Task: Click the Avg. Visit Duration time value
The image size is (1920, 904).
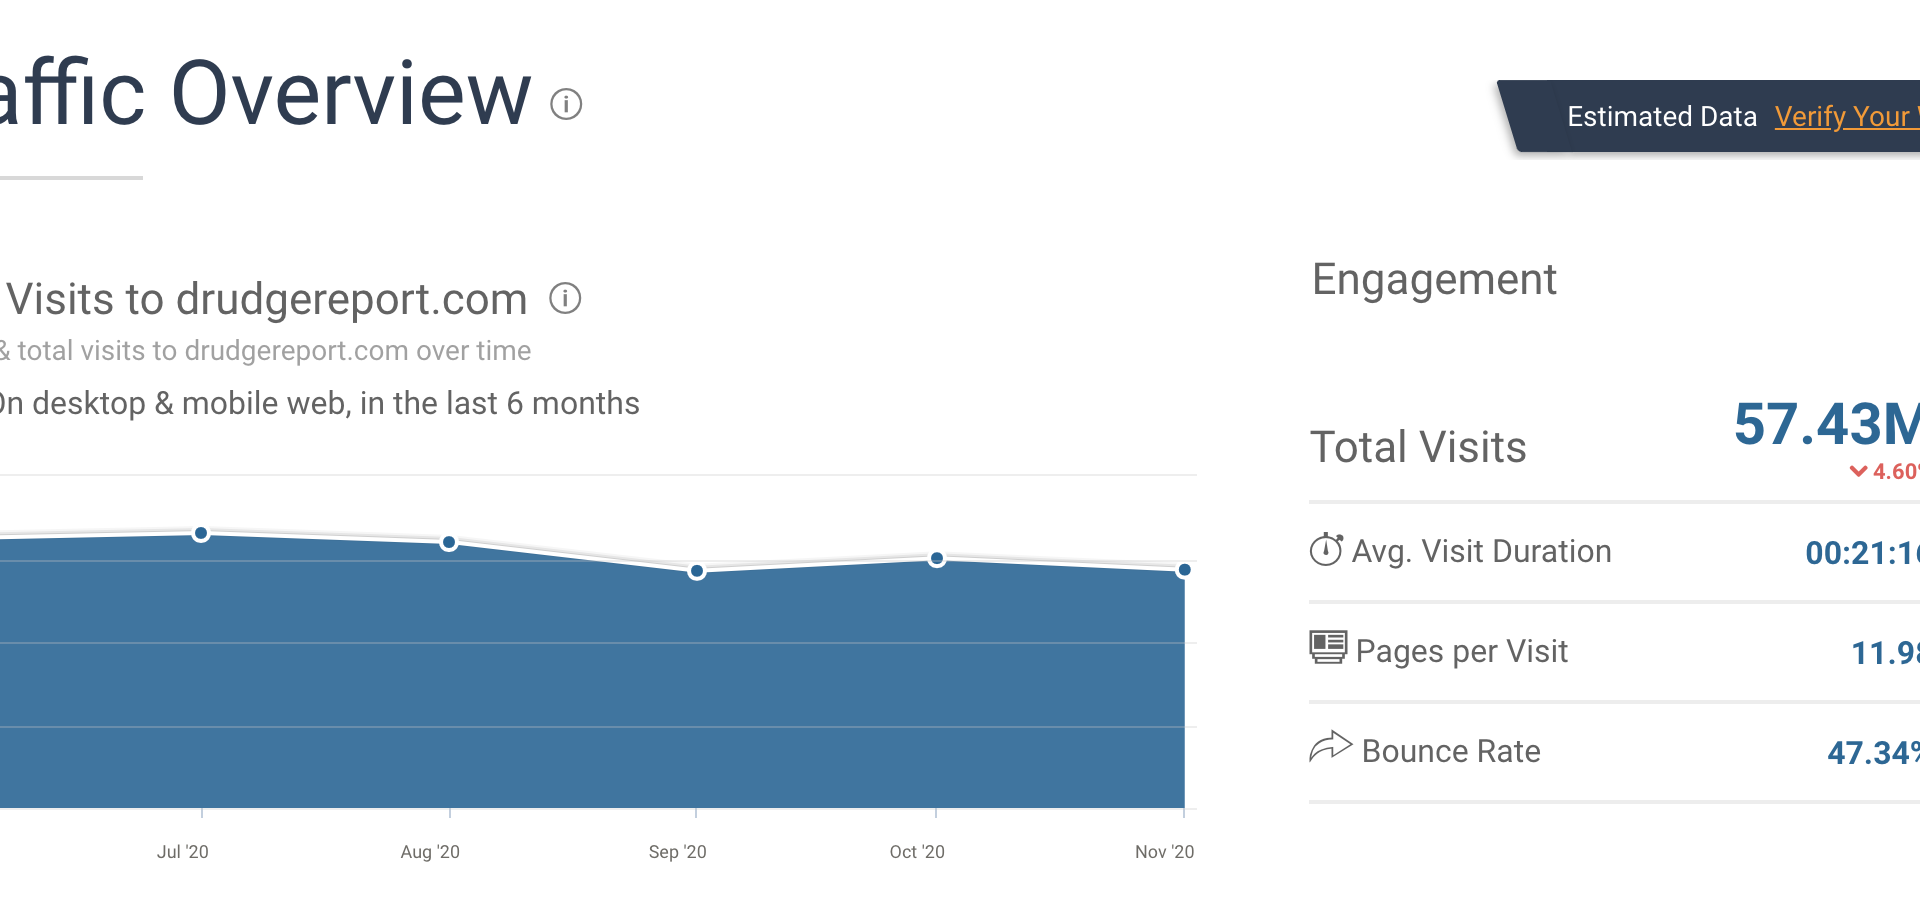Action: (1860, 553)
